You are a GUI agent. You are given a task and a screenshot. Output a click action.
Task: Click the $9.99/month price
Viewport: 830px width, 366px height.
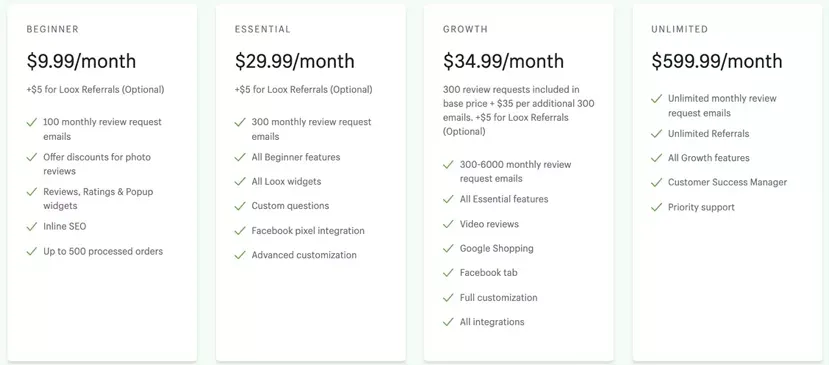coord(81,61)
